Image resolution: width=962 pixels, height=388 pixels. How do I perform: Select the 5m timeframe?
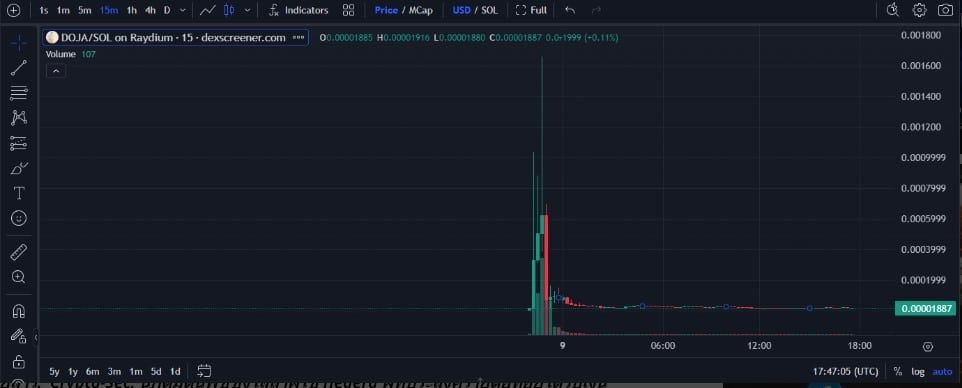point(85,10)
